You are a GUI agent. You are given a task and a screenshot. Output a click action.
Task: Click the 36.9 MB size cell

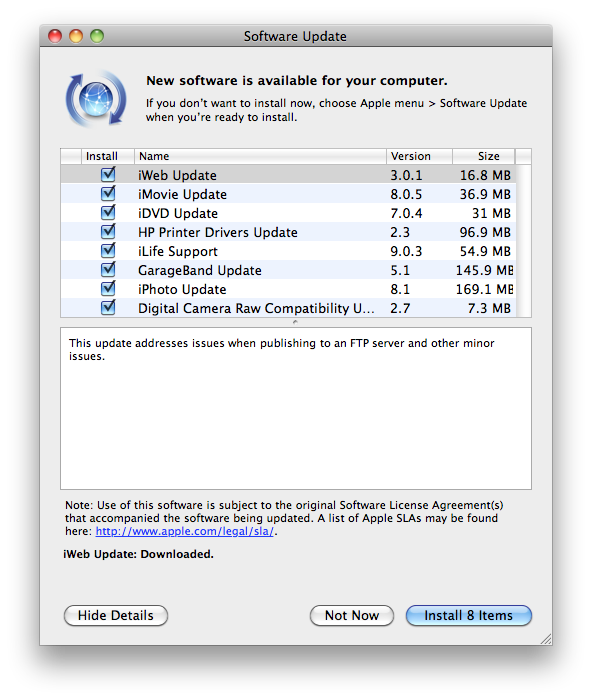485,194
